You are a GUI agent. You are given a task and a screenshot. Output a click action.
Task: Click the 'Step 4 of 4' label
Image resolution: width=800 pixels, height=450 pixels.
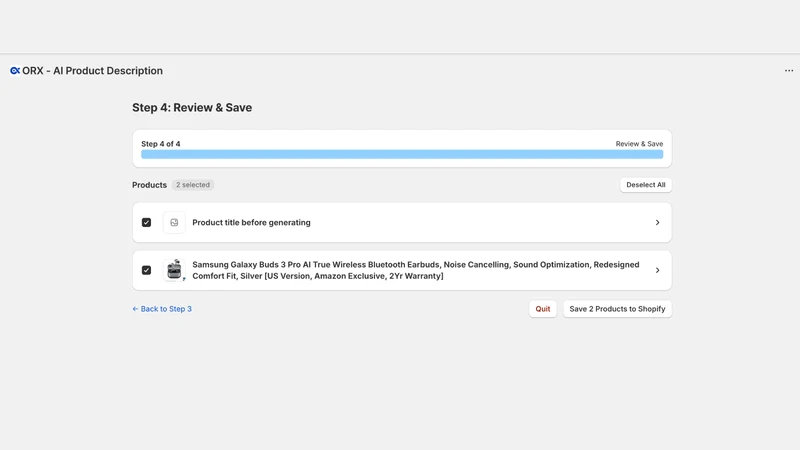161,144
